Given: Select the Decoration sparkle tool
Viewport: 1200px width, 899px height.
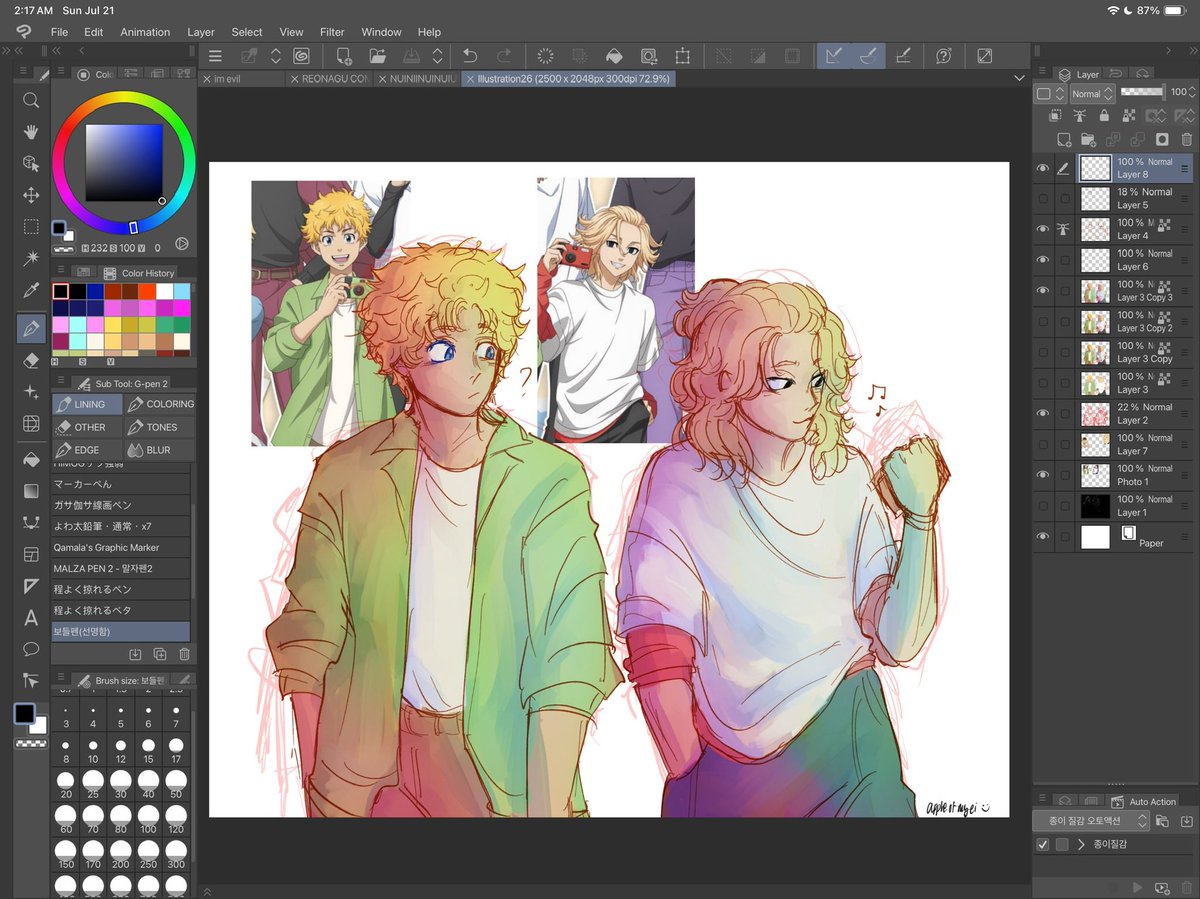Looking at the screenshot, I should (31, 392).
